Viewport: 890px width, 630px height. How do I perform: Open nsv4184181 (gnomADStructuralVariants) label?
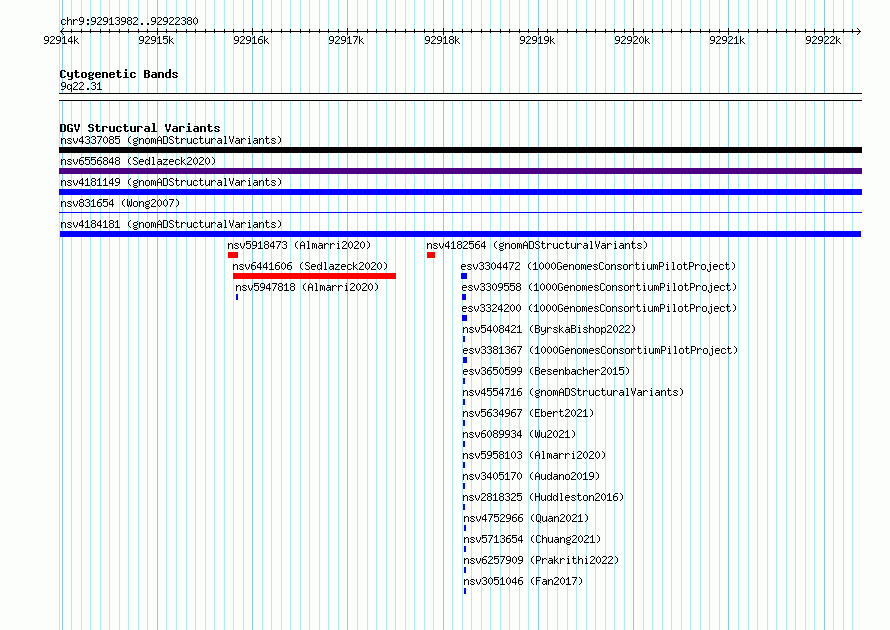click(171, 224)
